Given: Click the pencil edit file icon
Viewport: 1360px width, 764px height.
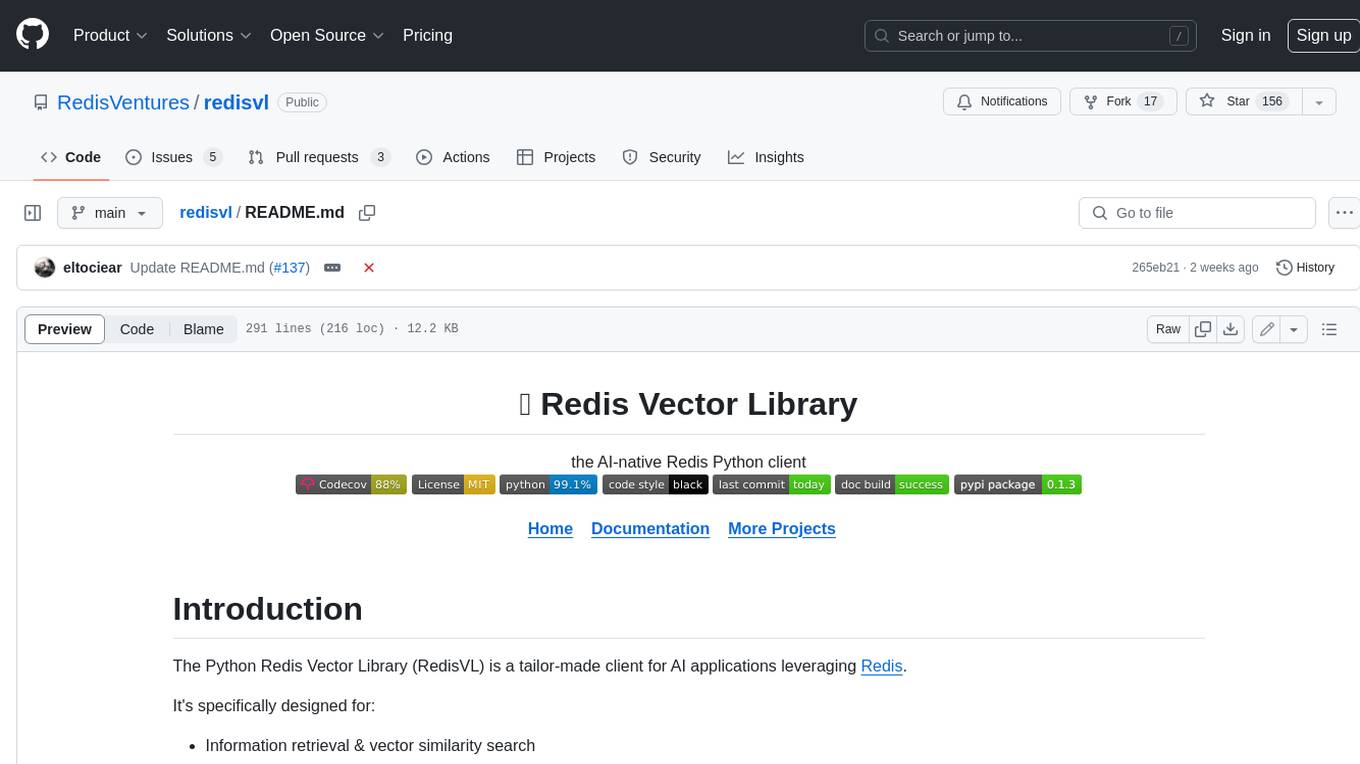Looking at the screenshot, I should 1267,329.
